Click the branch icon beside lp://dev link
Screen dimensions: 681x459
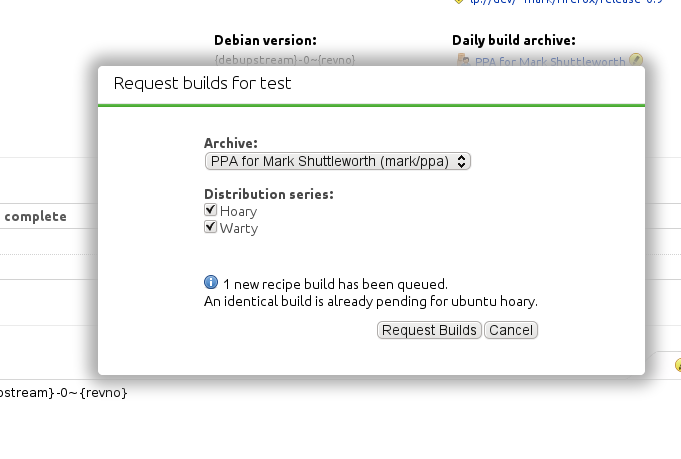(459, 2)
